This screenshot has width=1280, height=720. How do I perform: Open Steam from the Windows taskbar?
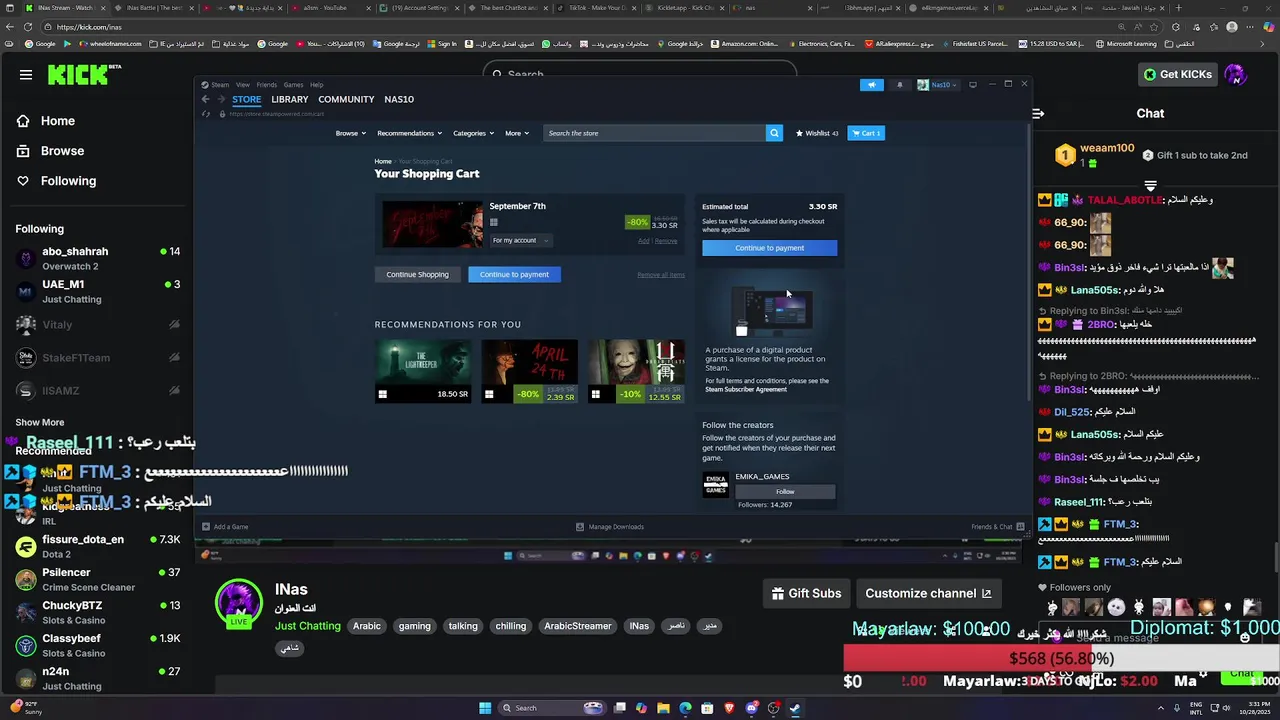click(795, 708)
